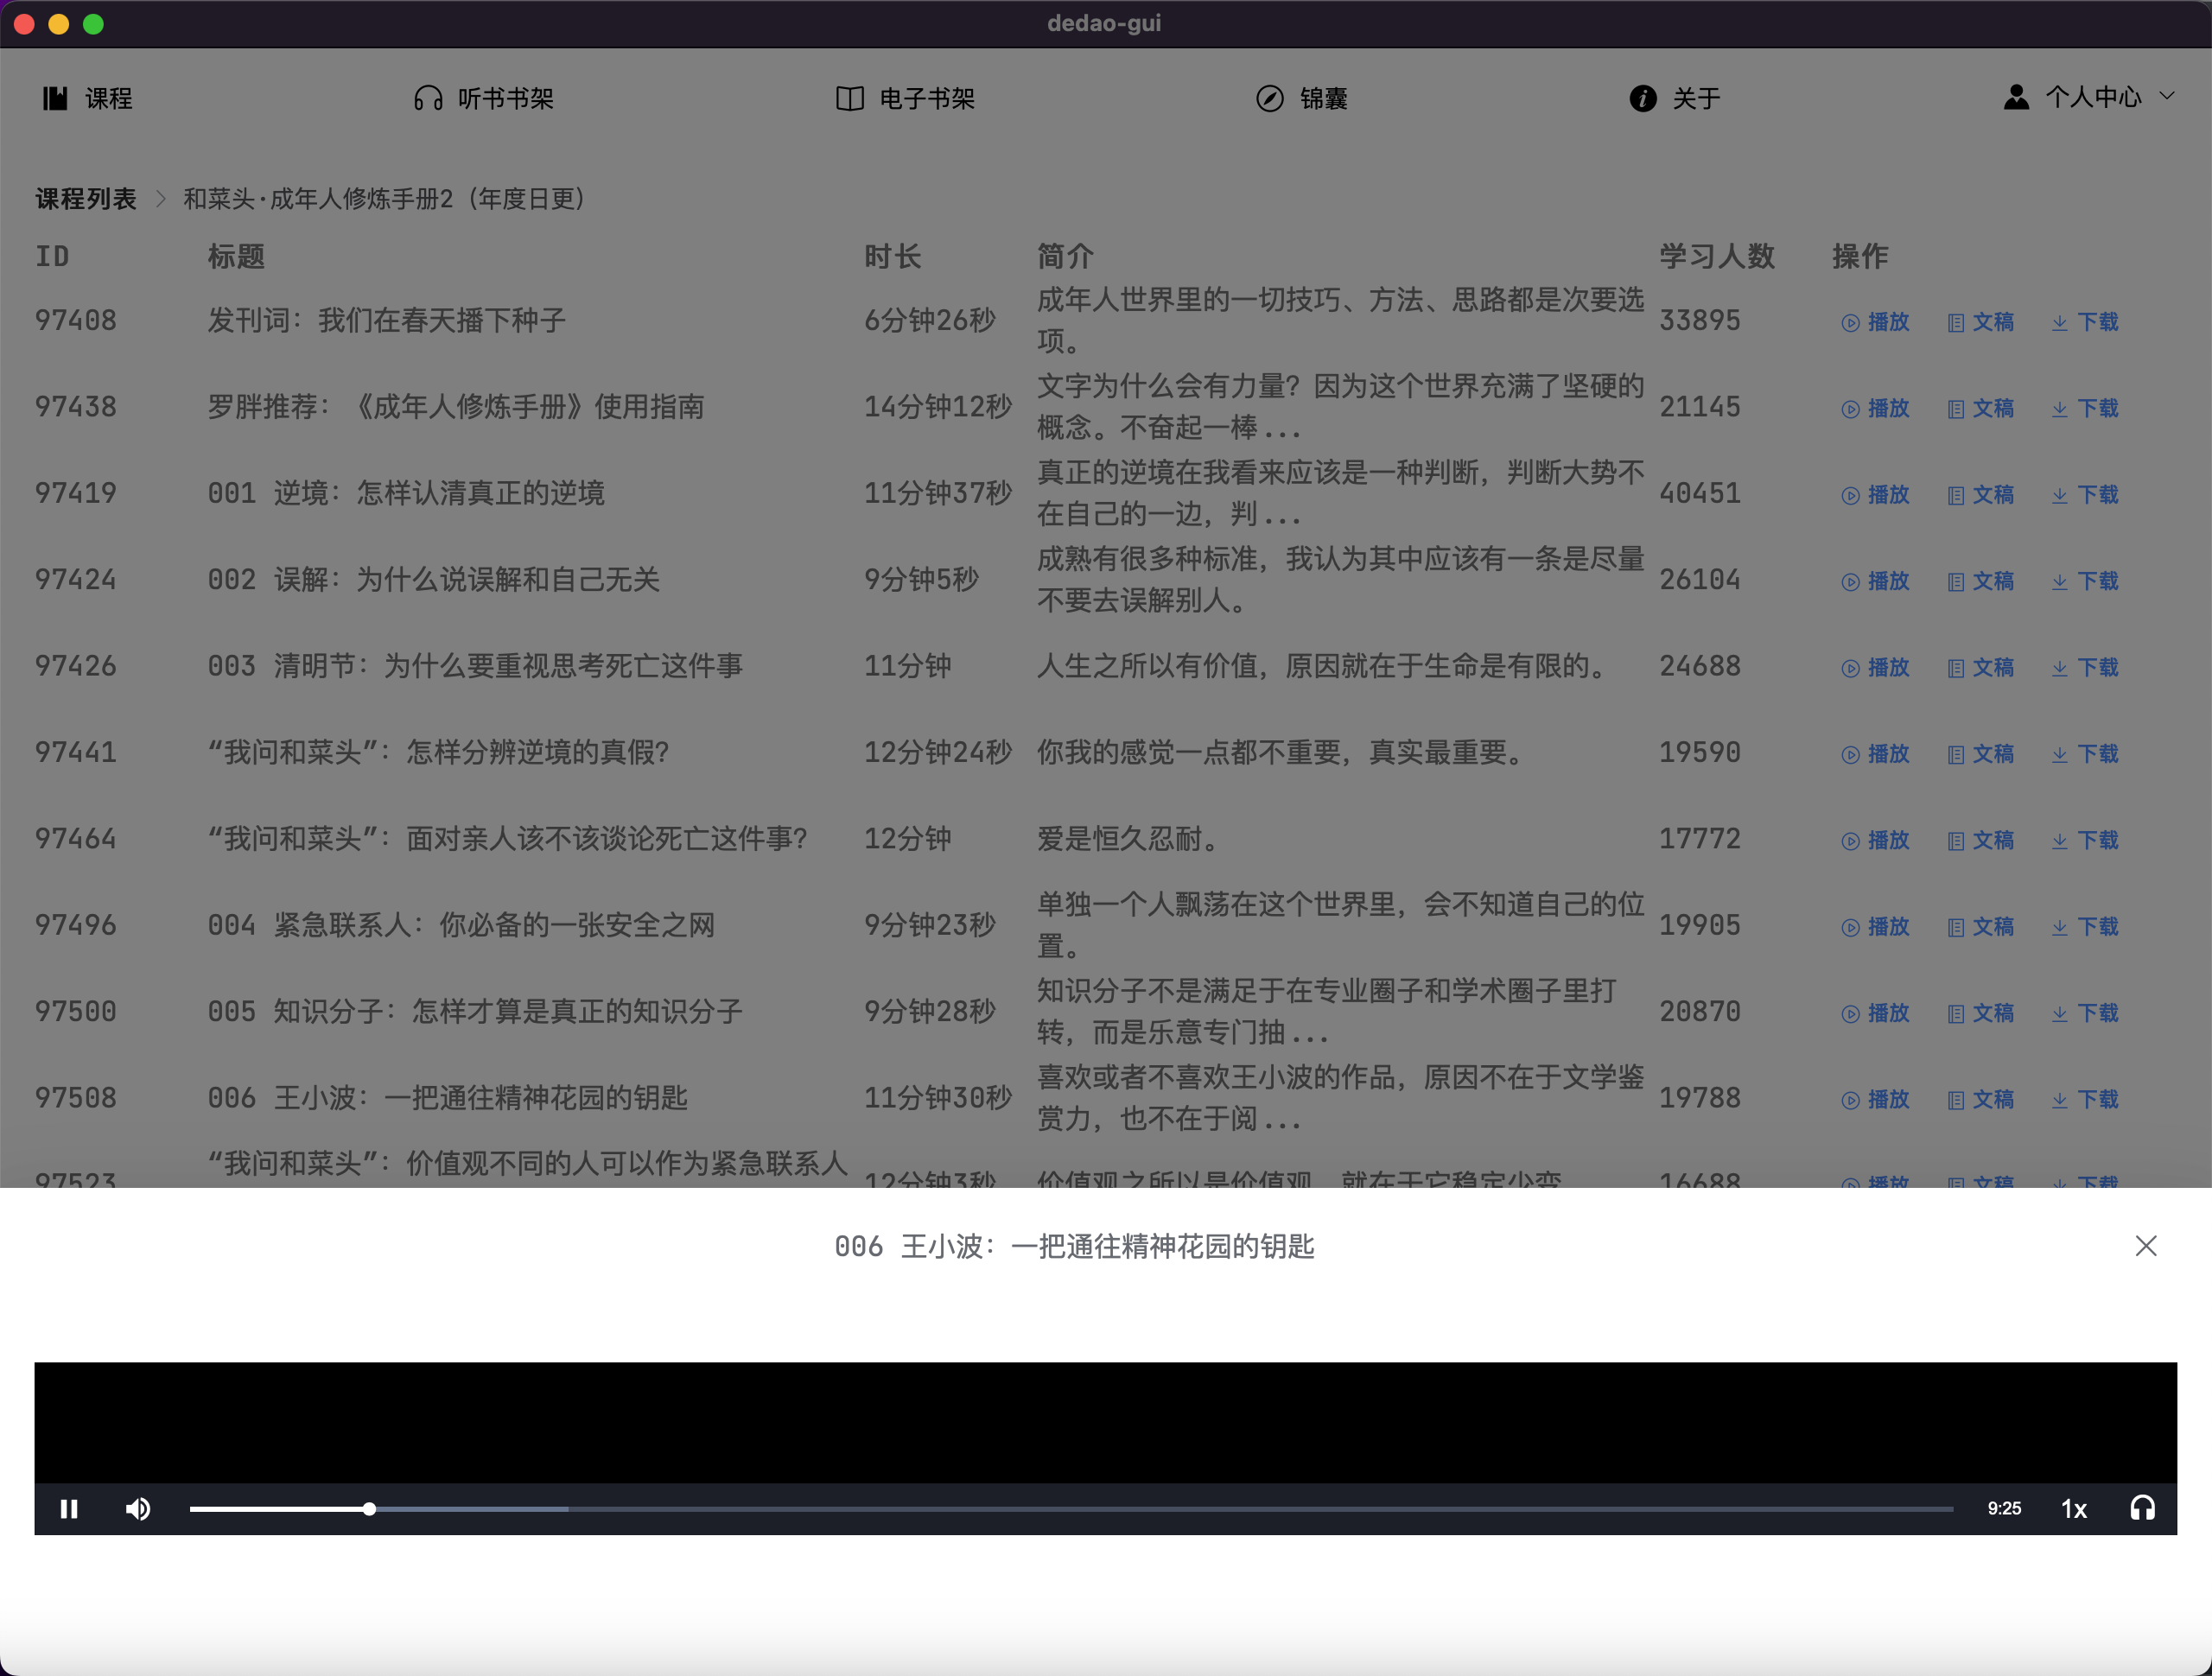Screen dimensions: 2212x1676
Task: Go back to 课程列表 breadcrumb
Action: [86, 199]
